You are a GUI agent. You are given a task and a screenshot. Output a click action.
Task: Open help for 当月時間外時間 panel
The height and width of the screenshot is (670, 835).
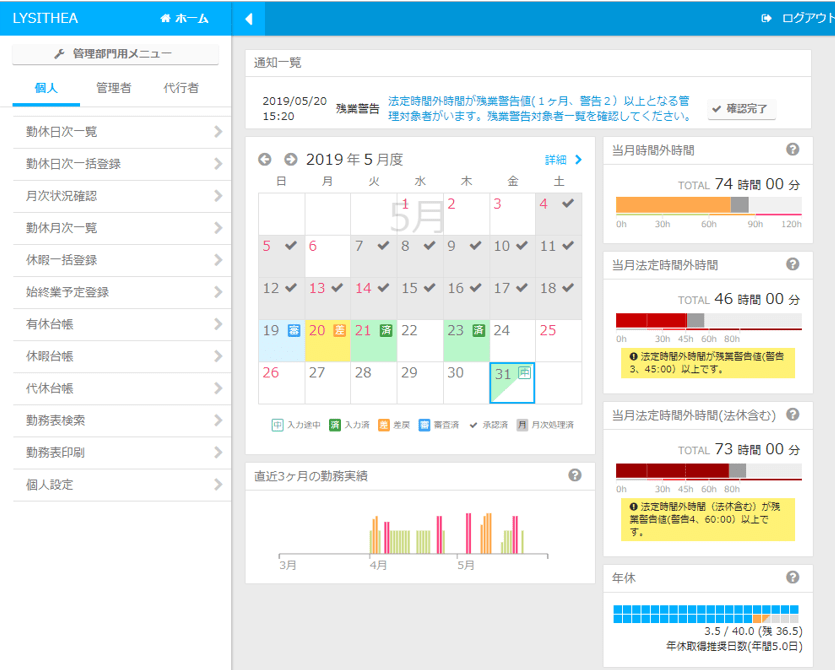(x=792, y=150)
